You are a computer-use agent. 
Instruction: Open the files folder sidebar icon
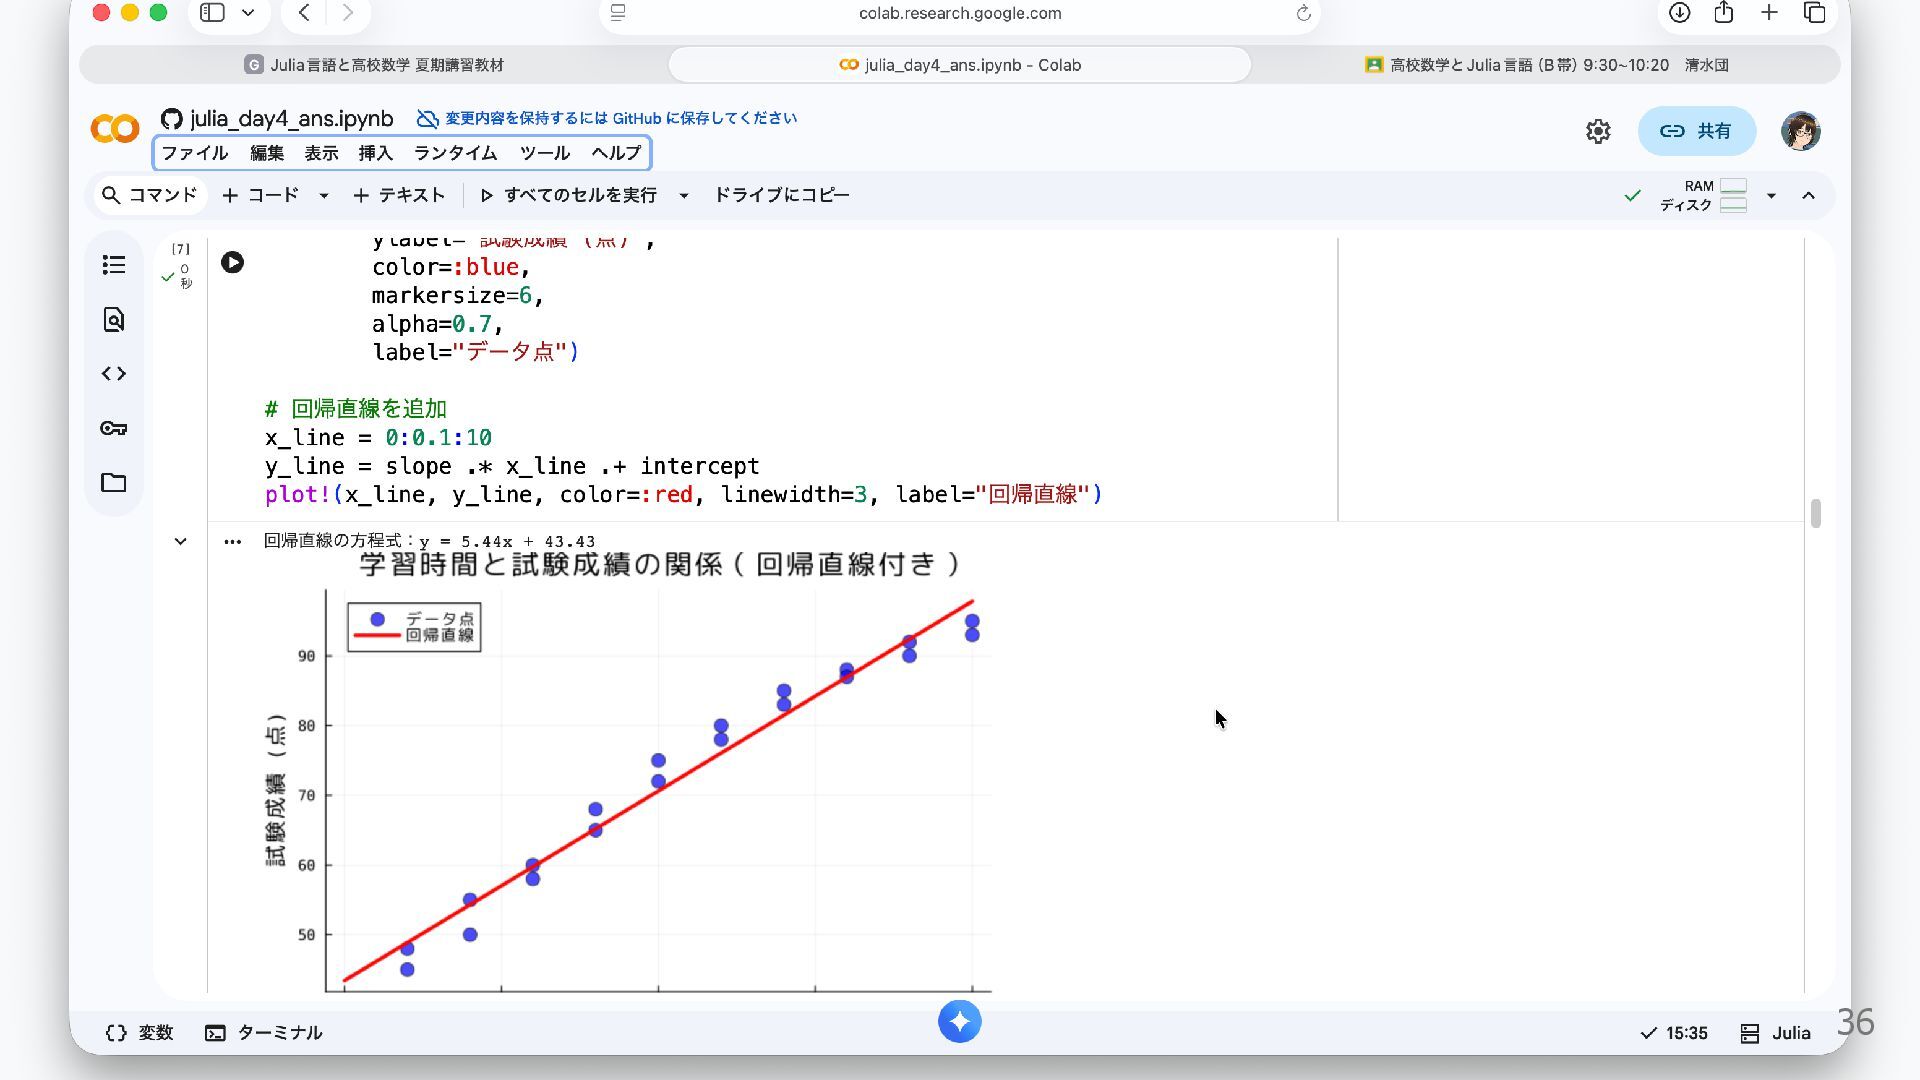click(114, 483)
